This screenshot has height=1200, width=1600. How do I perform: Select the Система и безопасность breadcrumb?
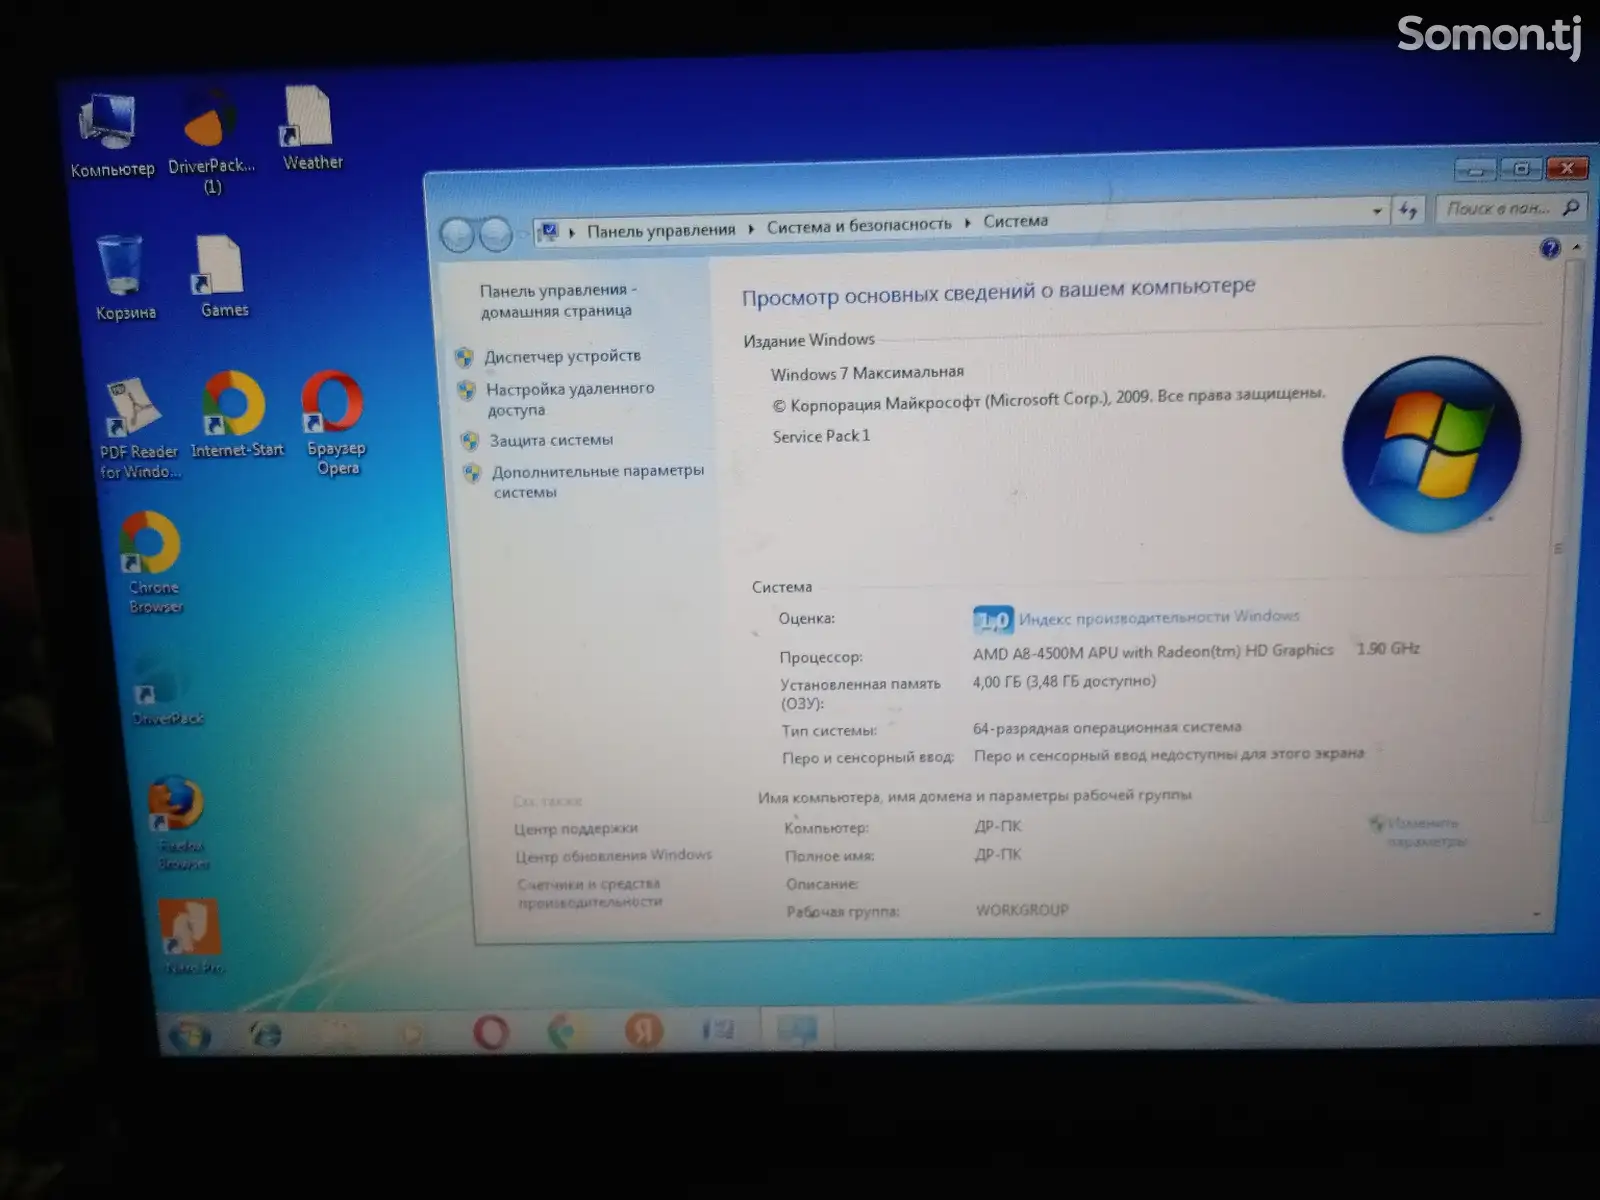(x=859, y=226)
